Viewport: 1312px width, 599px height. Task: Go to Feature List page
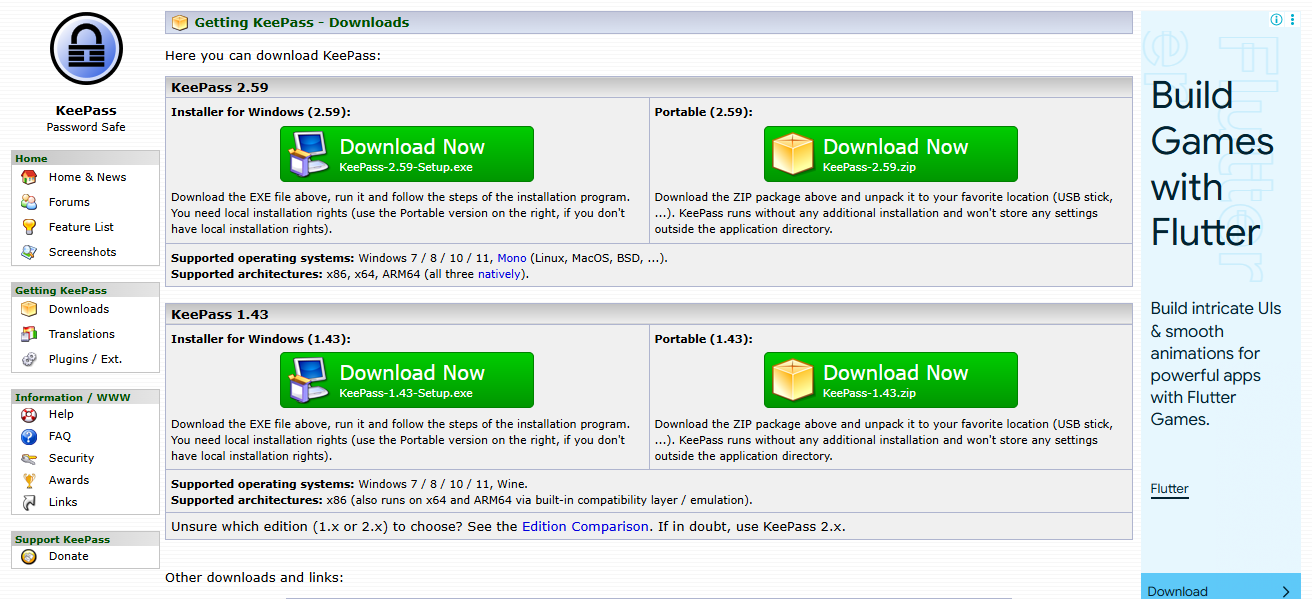pyautogui.click(x=81, y=227)
